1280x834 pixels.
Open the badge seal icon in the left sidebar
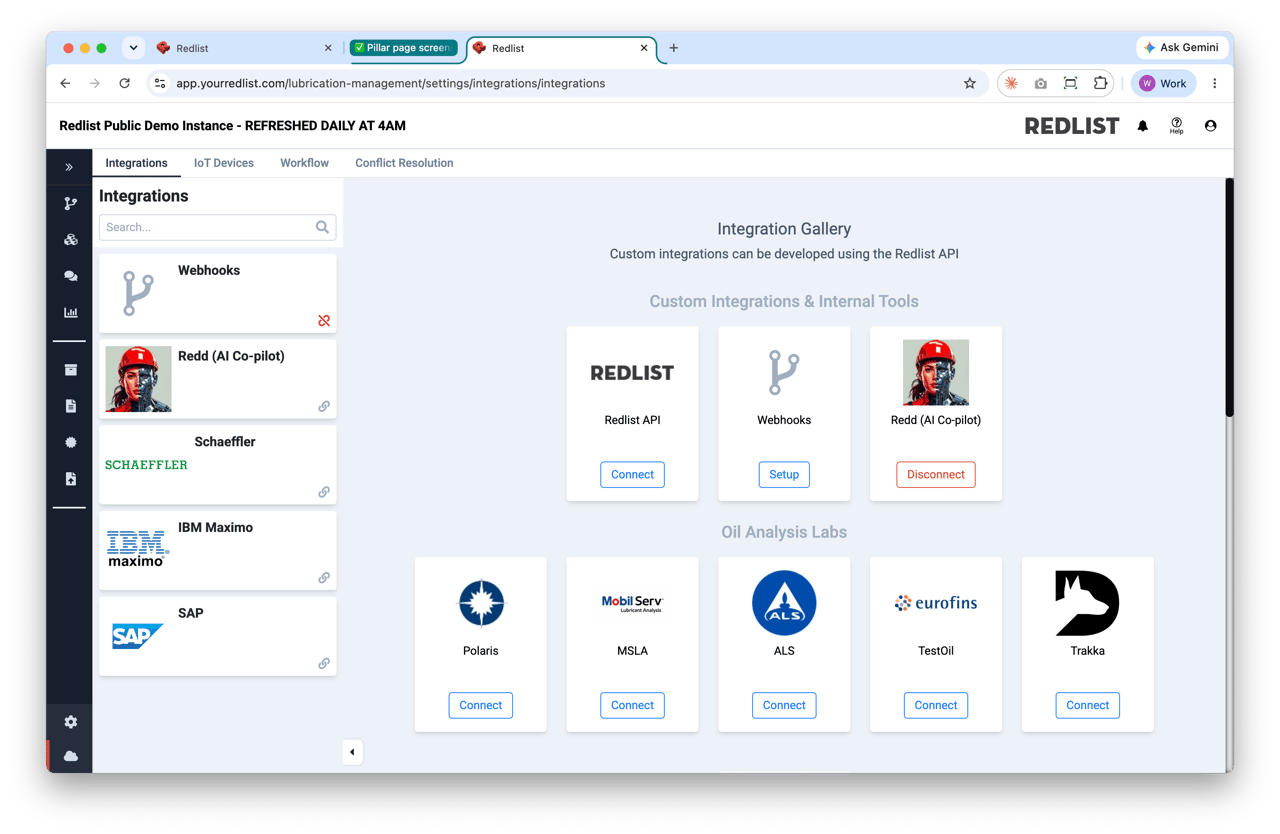point(70,442)
